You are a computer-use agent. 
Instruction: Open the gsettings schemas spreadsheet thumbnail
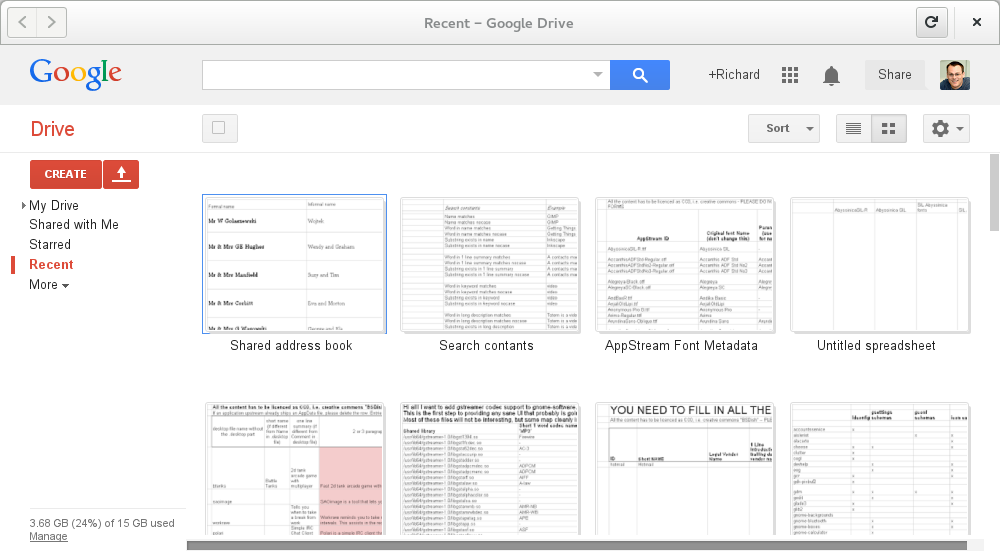pyautogui.click(x=879, y=469)
